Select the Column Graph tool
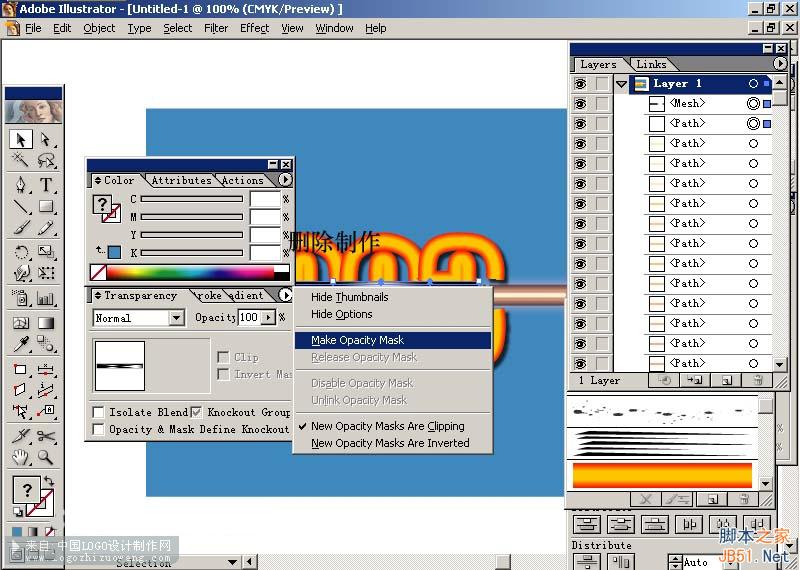 coord(46,298)
